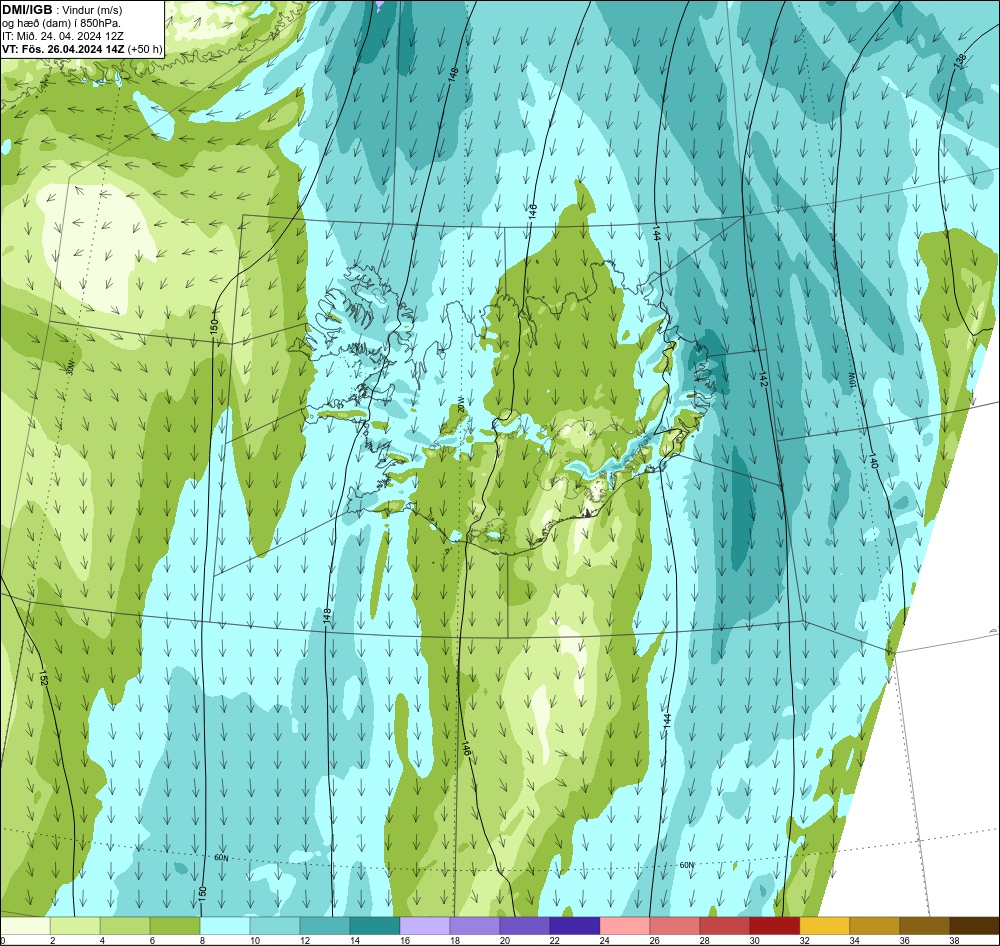Click the pink 24–26 m/s legend swatch
This screenshot has height=946, width=1000.
(624, 926)
